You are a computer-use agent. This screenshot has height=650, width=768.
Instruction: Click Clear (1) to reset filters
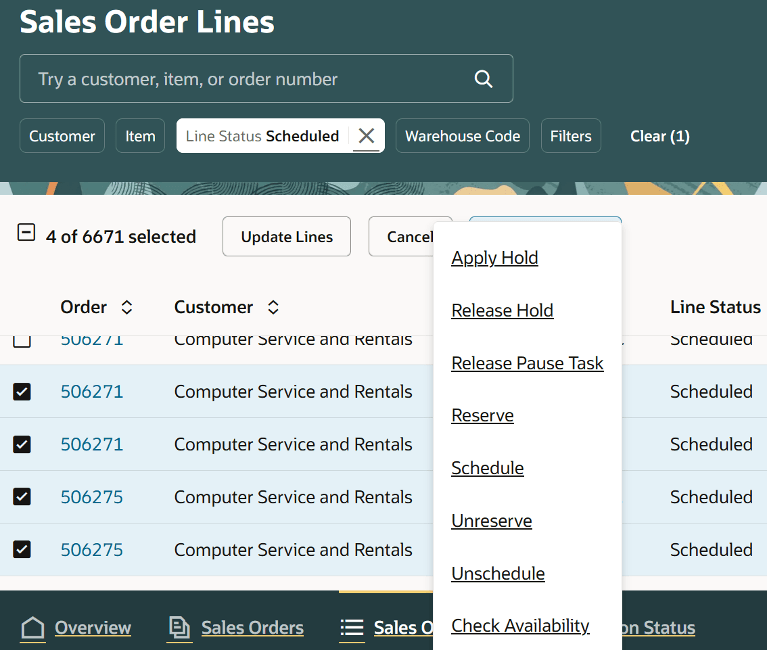point(660,136)
